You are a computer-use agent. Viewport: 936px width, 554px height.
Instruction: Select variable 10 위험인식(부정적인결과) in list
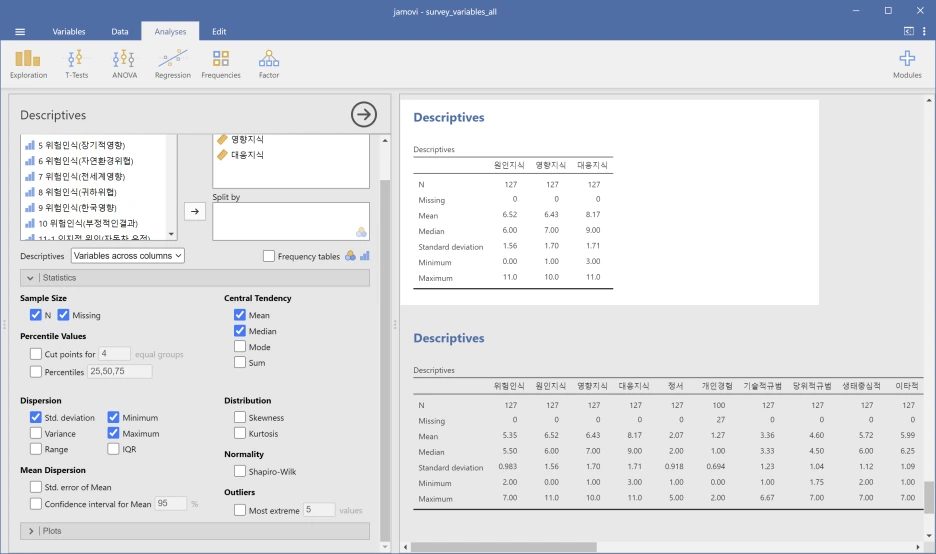[x=88, y=223]
